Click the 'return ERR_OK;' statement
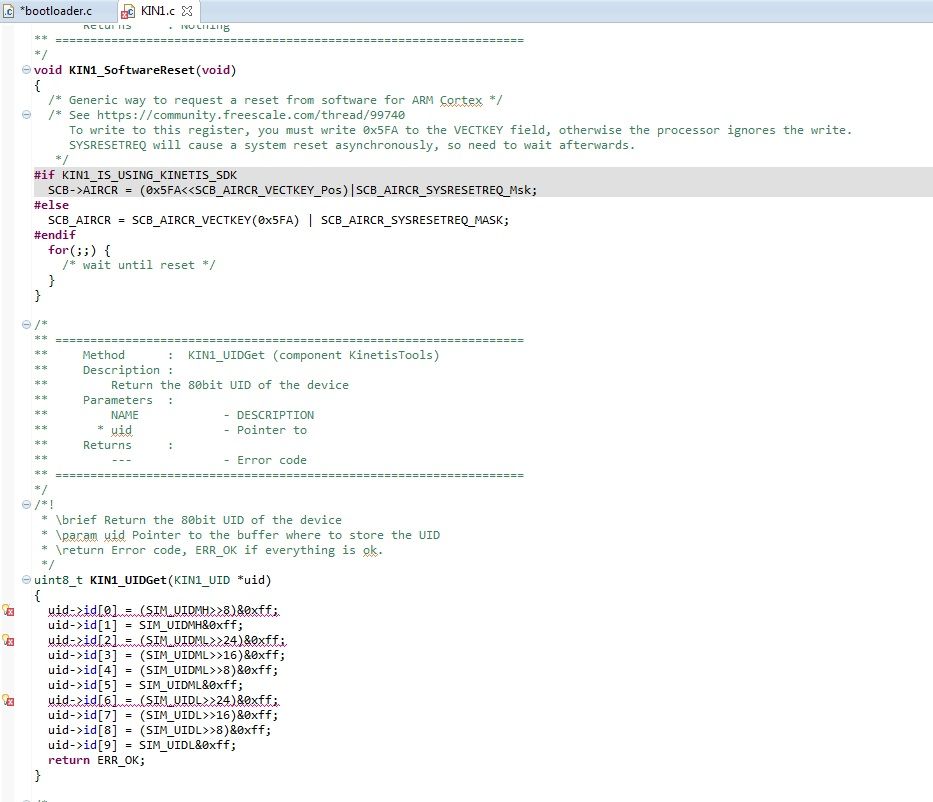Viewport: 933px width, 802px height. click(96, 760)
